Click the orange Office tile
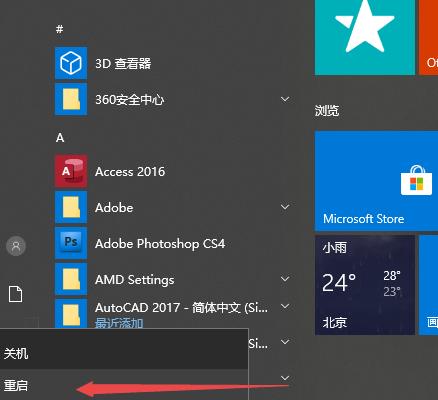Viewport: 438px width, 400px height. point(428,37)
